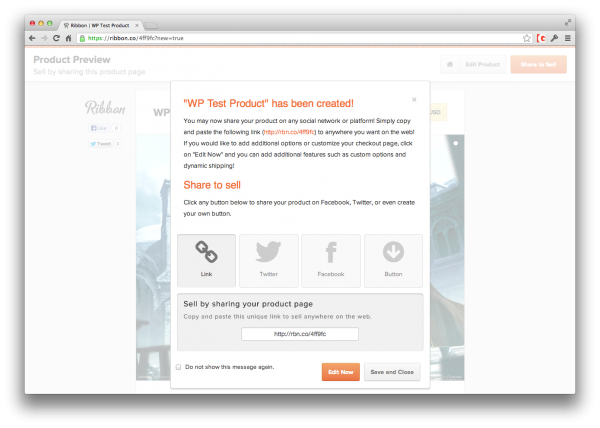Open the wrench extension icon
Screen dimensions: 600x428
[x=554, y=38]
